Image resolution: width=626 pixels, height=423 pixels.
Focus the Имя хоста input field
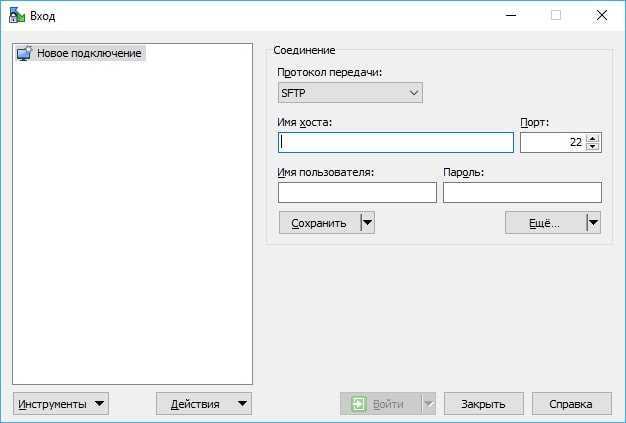[396, 142]
